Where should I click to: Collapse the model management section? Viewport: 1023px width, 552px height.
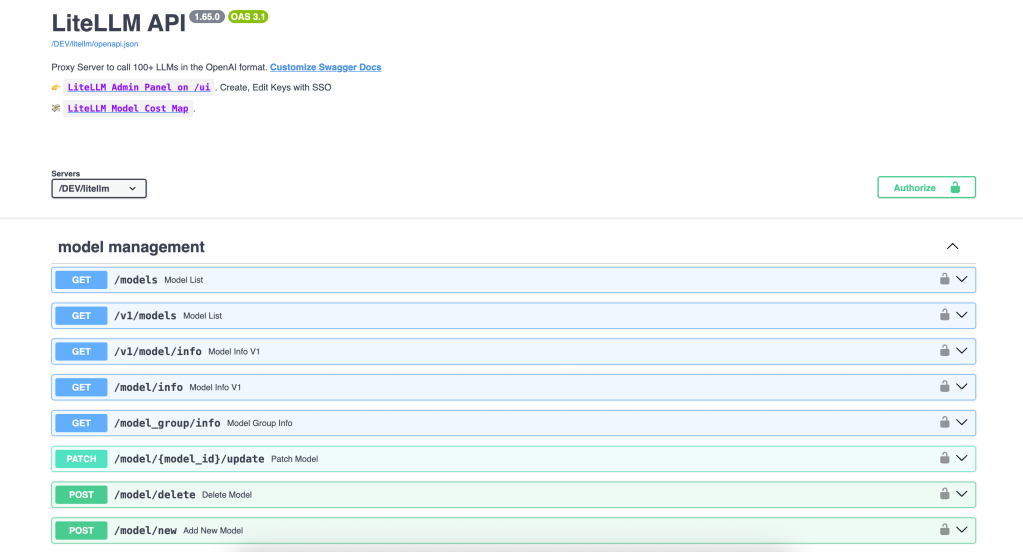952,247
